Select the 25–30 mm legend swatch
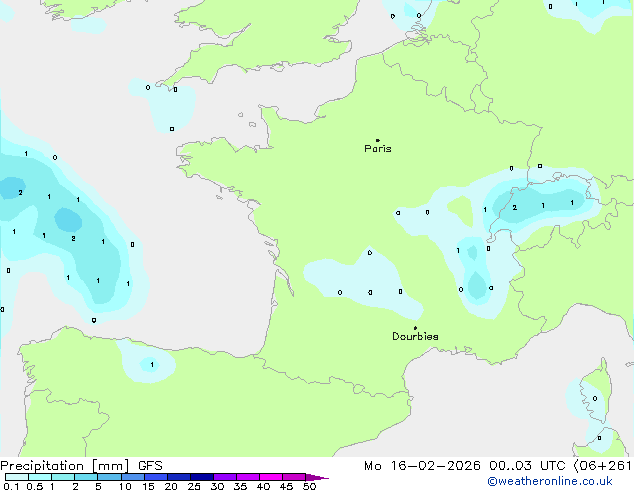634x490 pixels. 201,477
